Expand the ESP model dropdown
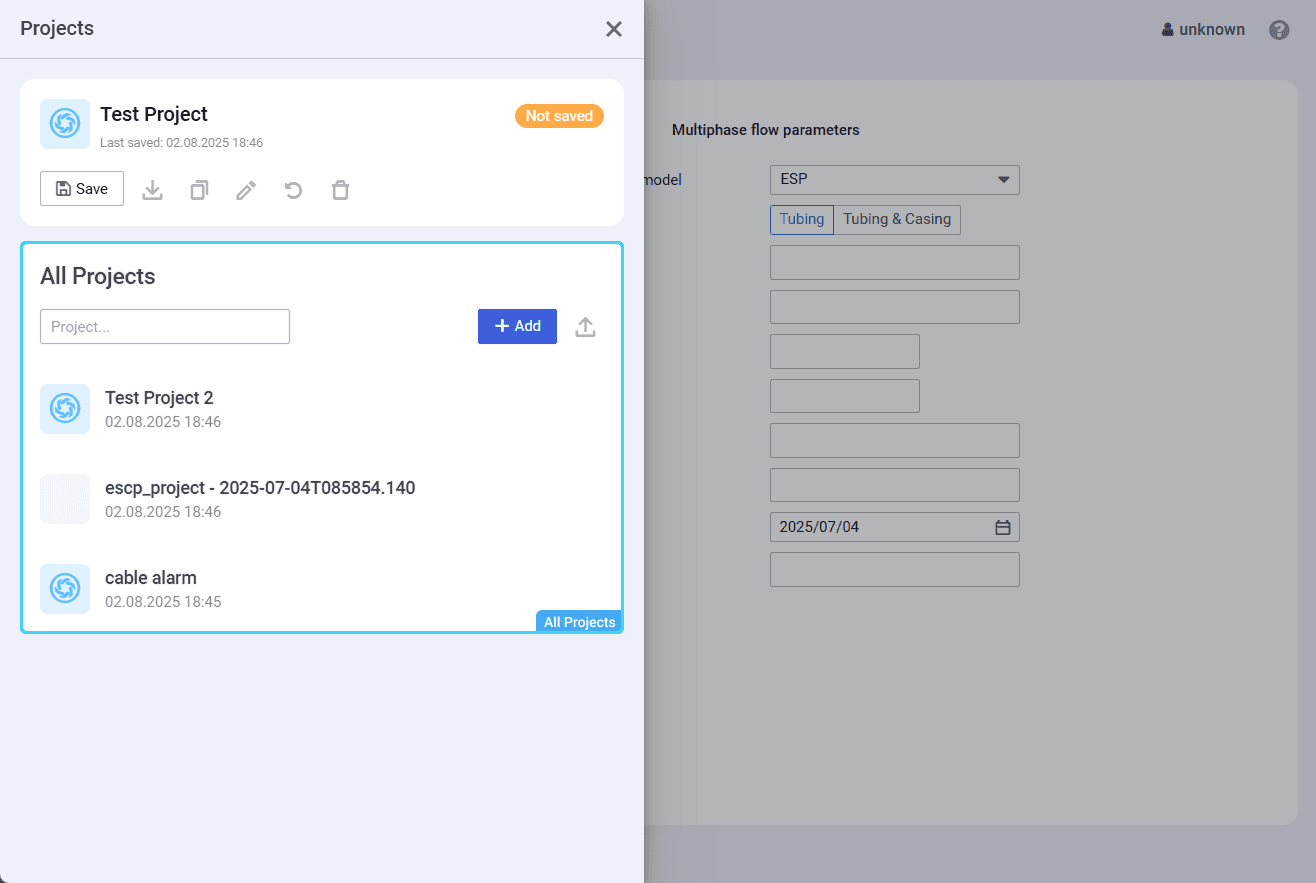 [894, 180]
